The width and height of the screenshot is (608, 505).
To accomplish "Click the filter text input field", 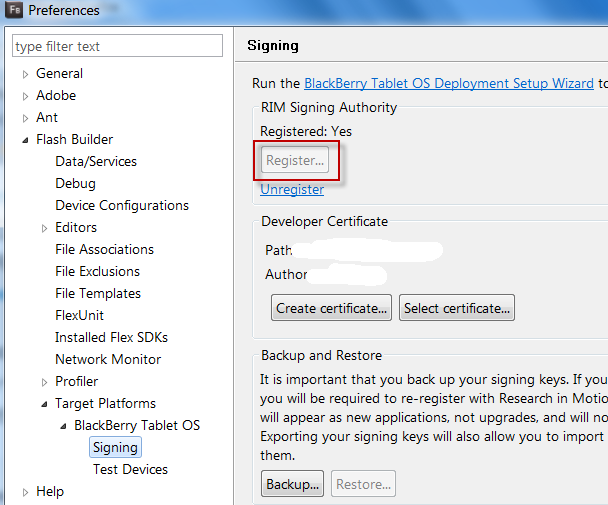I will point(117,46).
